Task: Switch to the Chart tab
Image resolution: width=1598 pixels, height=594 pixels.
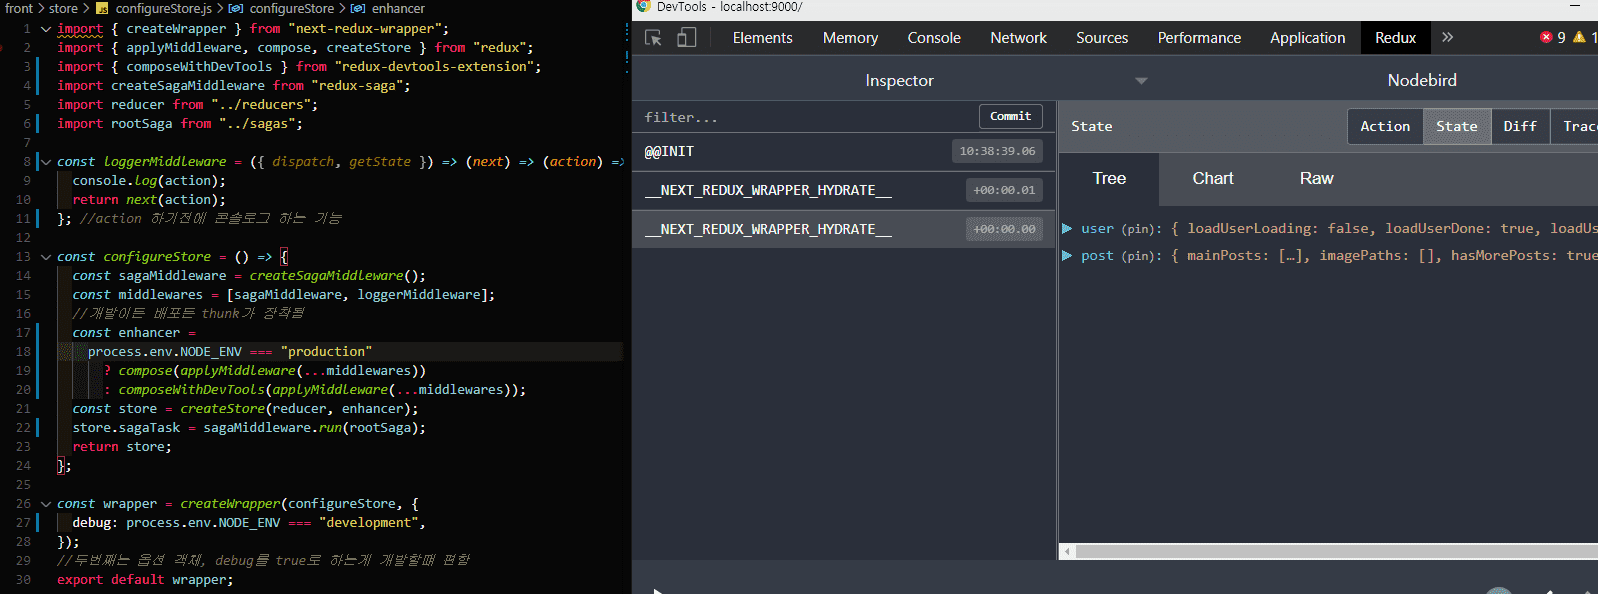Action: [1212, 178]
